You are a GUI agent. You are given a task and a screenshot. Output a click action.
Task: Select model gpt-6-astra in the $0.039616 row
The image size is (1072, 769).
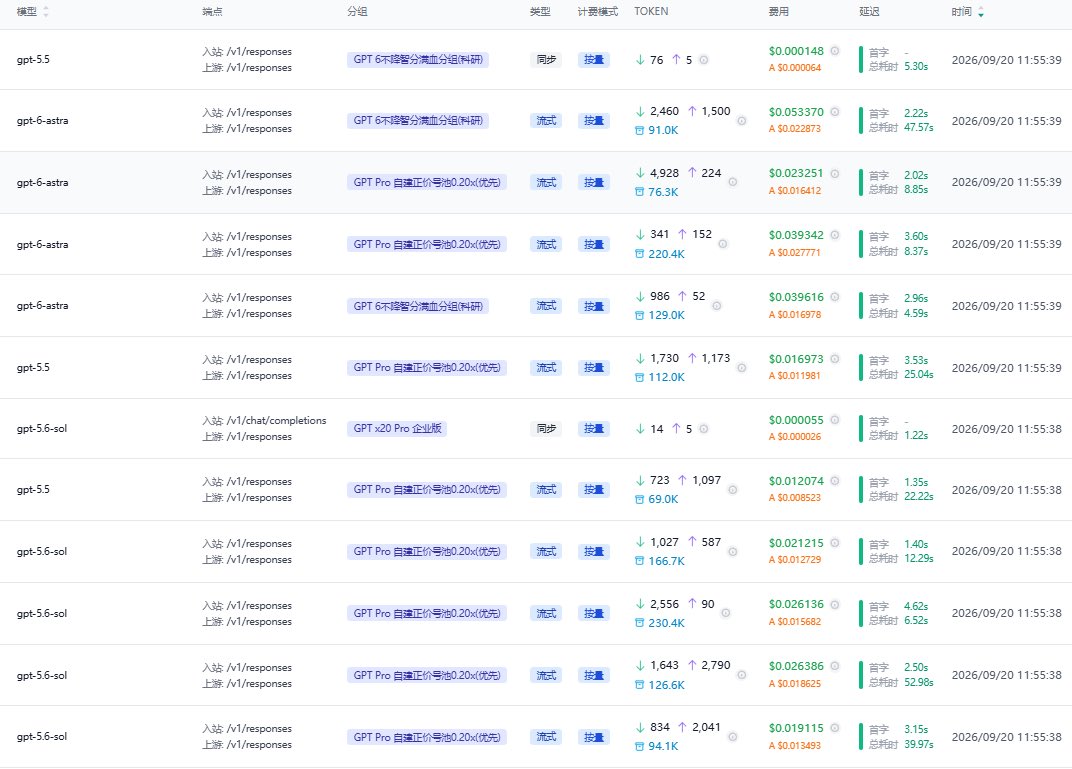point(42,306)
